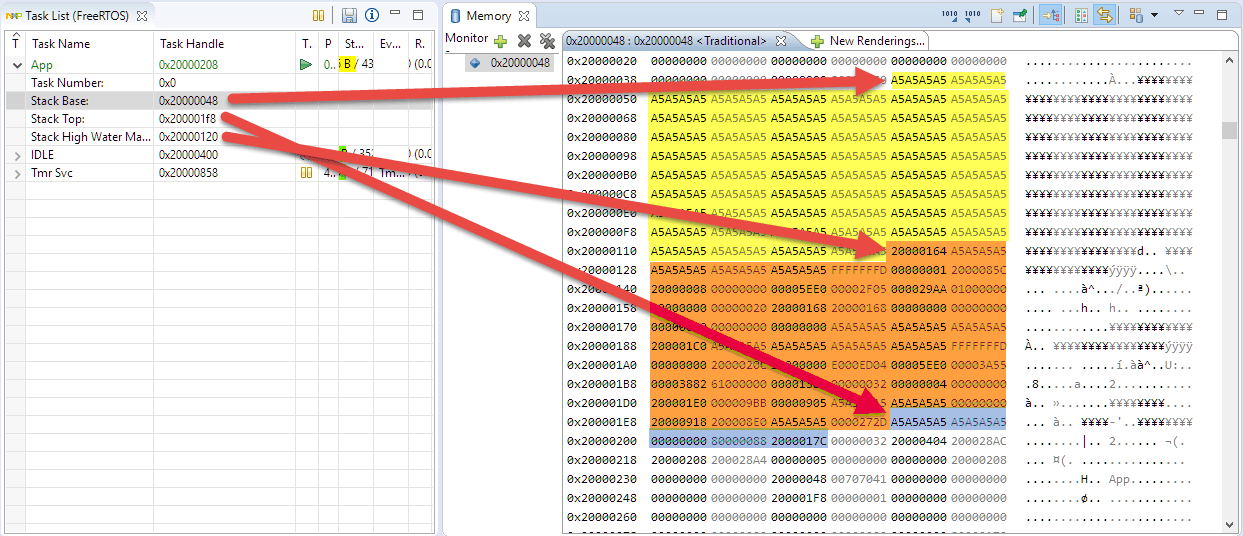The height and width of the screenshot is (536, 1243).
Task: Pause the FreeRTOS Task List view updates
Action: (x=318, y=16)
